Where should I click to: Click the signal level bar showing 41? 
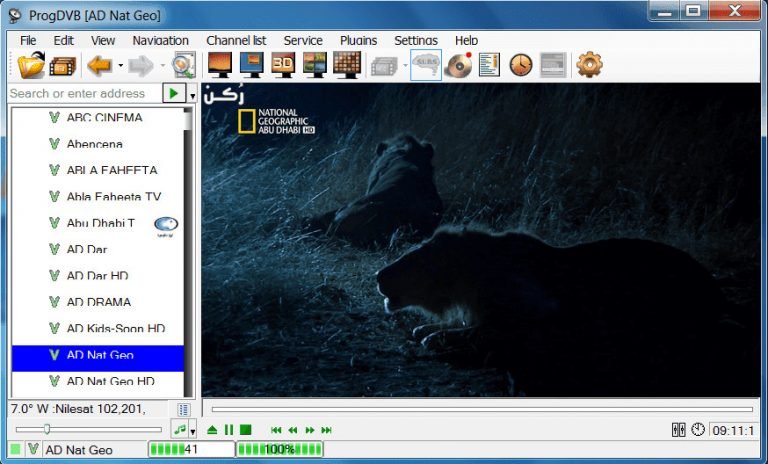[192, 449]
